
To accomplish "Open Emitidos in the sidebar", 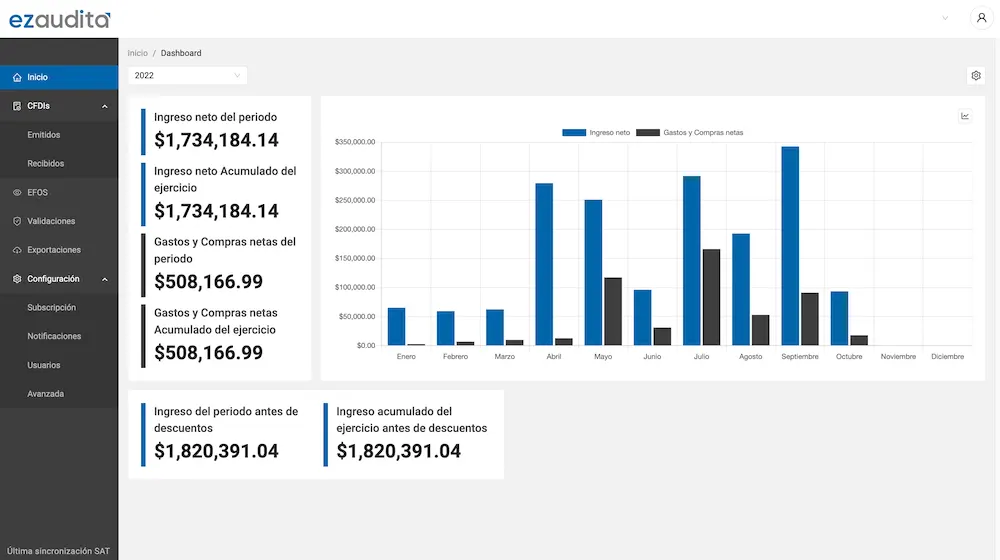I will point(44,135).
